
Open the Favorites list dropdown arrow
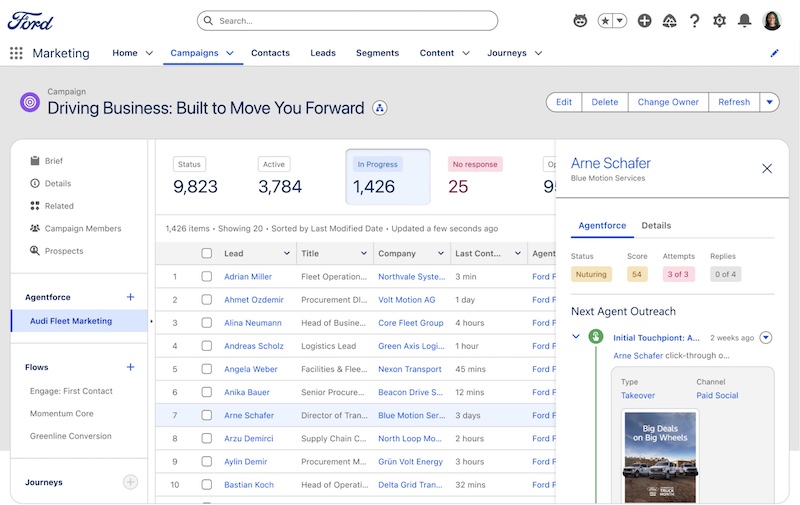pyautogui.click(x=619, y=21)
